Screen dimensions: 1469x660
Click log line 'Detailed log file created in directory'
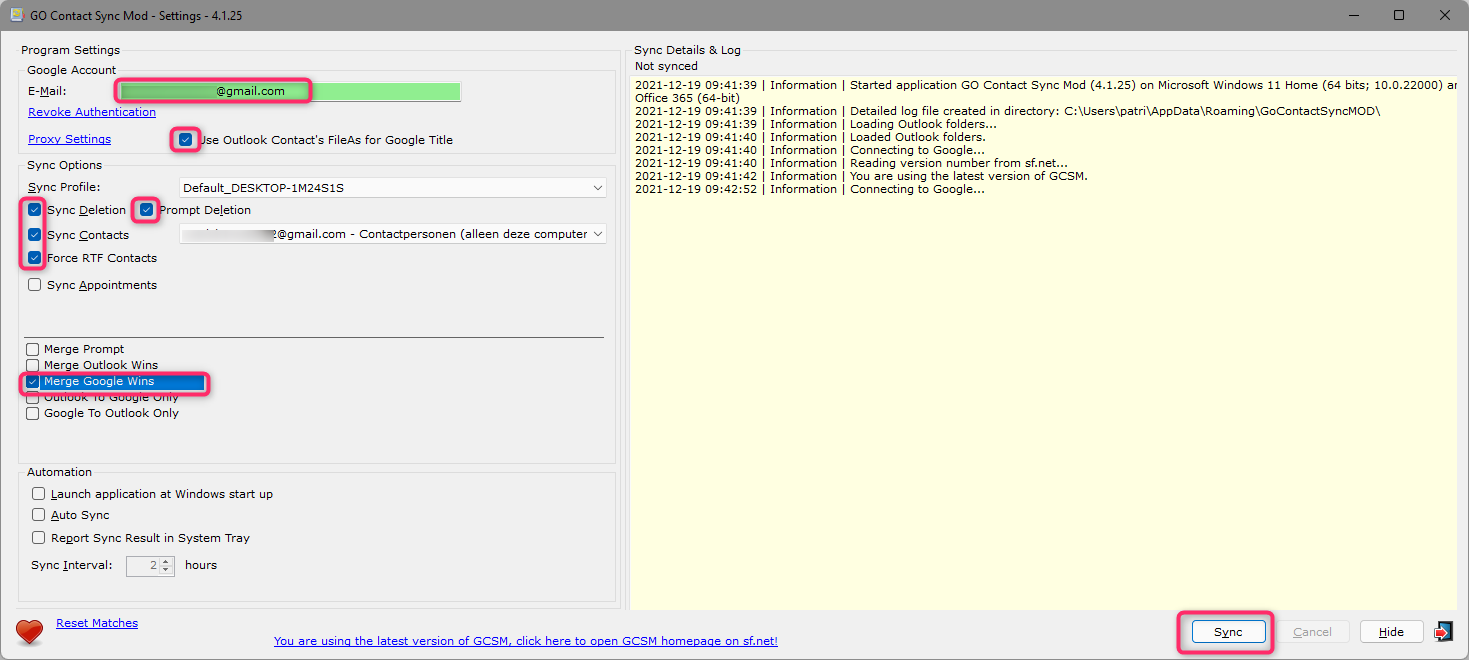(1008, 111)
